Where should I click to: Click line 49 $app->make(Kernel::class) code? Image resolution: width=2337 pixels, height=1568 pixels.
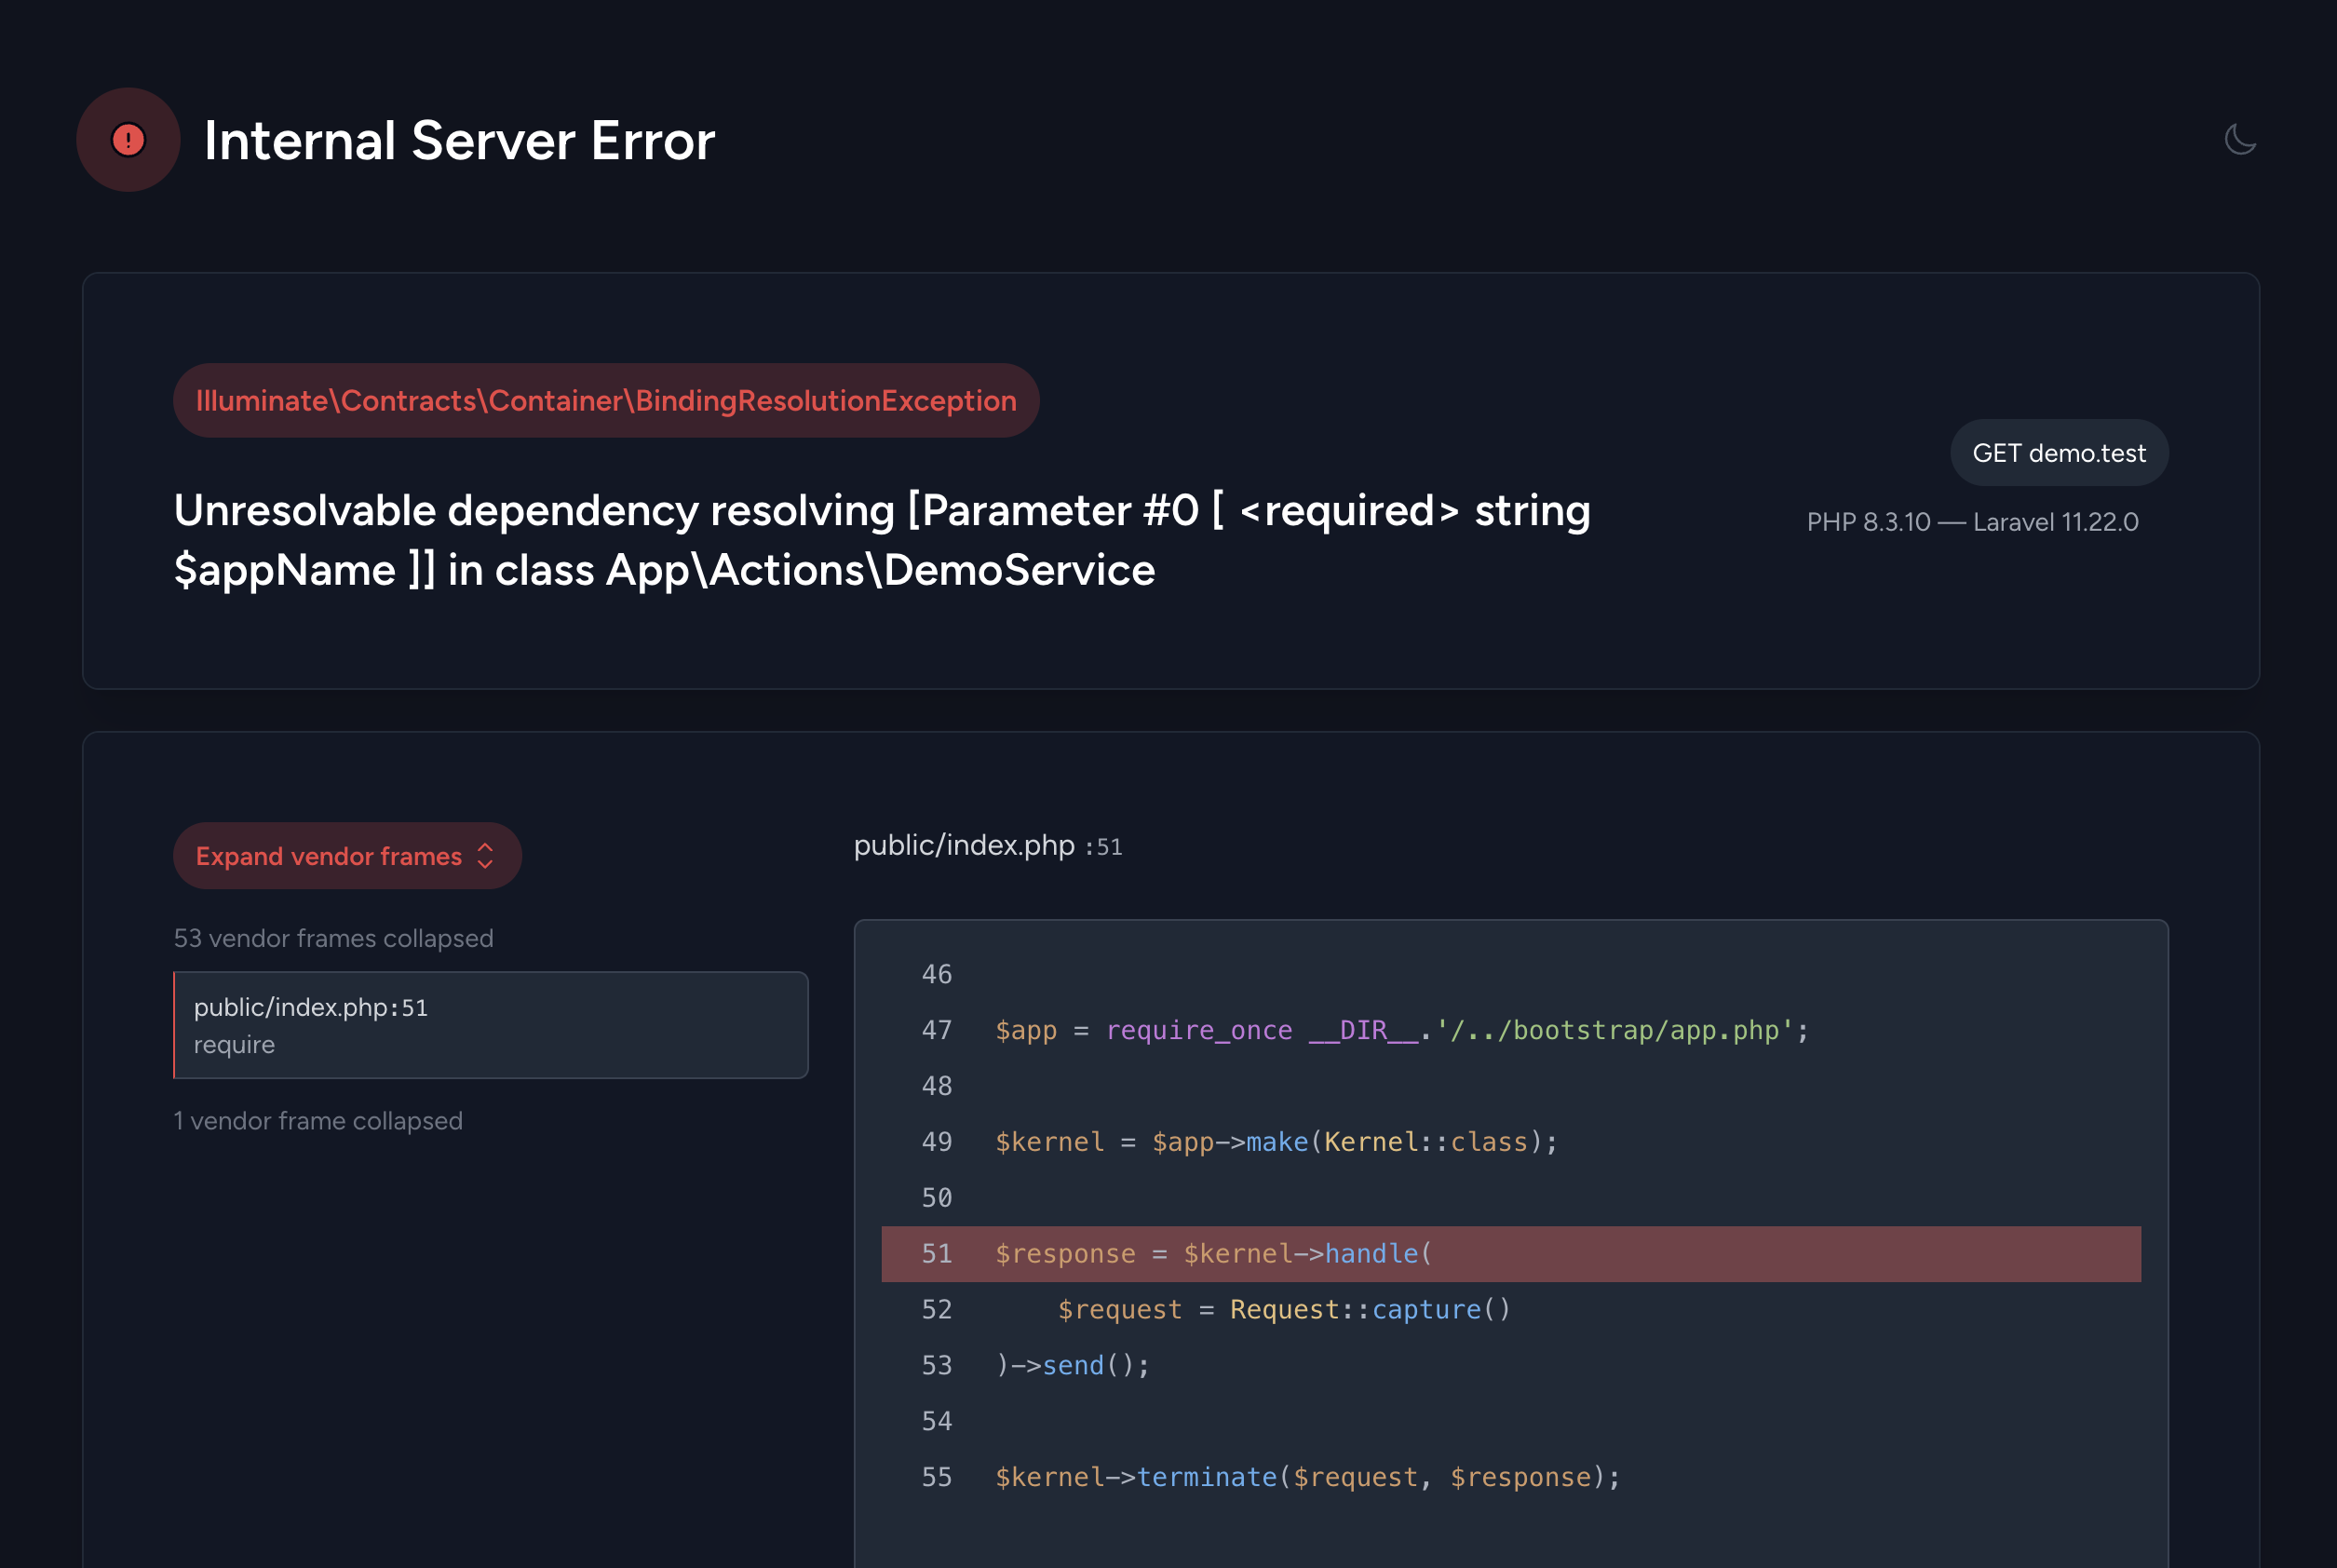click(1277, 1142)
